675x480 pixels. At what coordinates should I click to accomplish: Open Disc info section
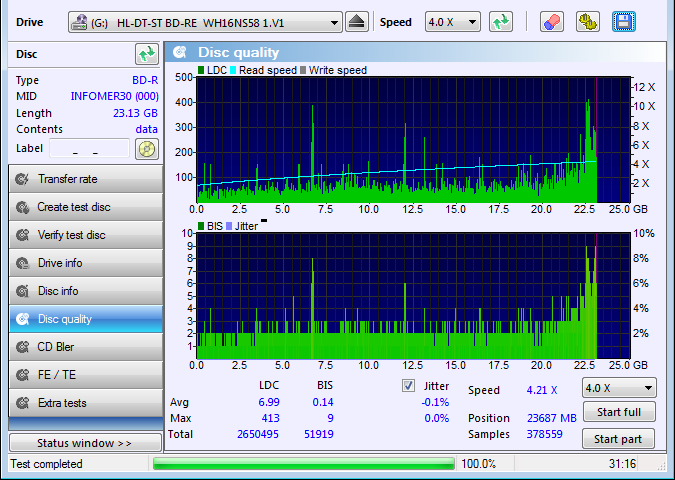[x=86, y=291]
